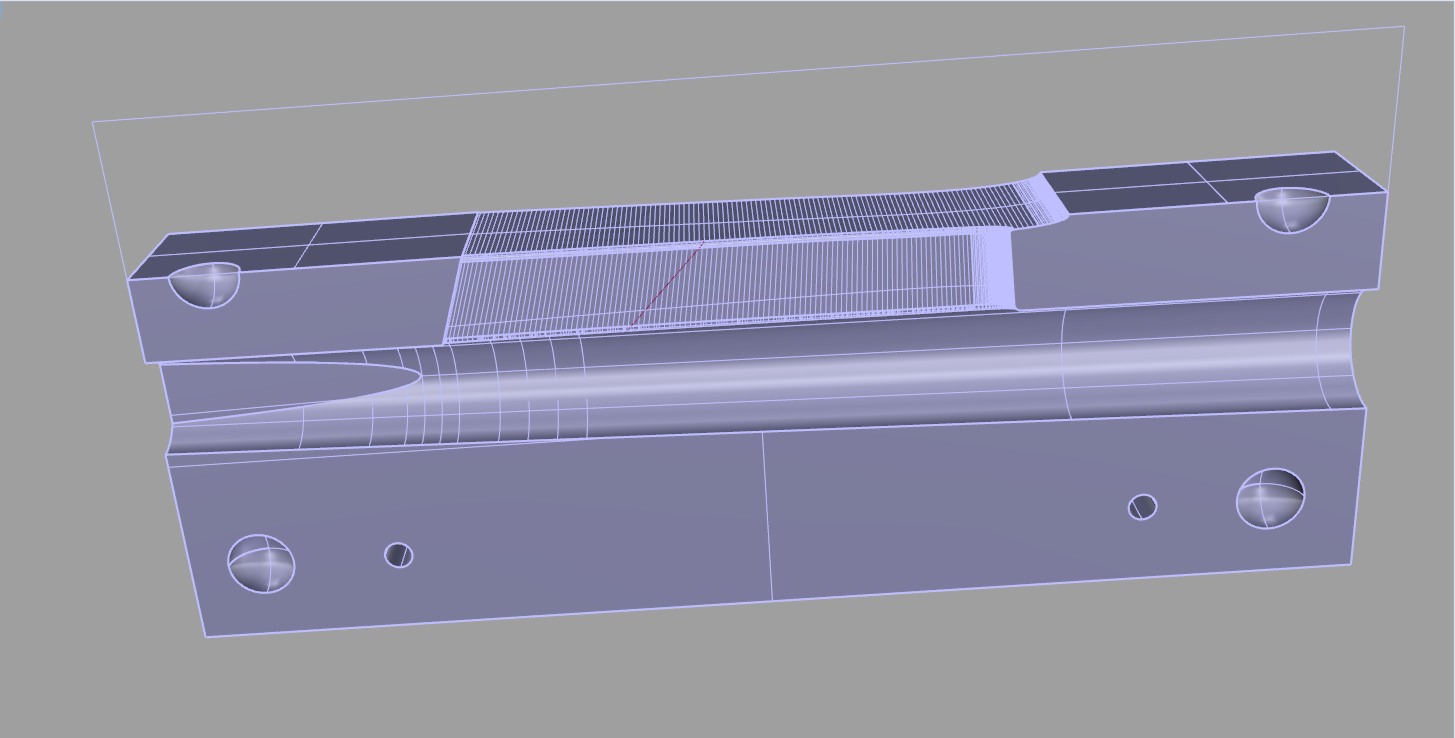Select the small hole on the left front face
1455x738 pixels.
tap(399, 555)
